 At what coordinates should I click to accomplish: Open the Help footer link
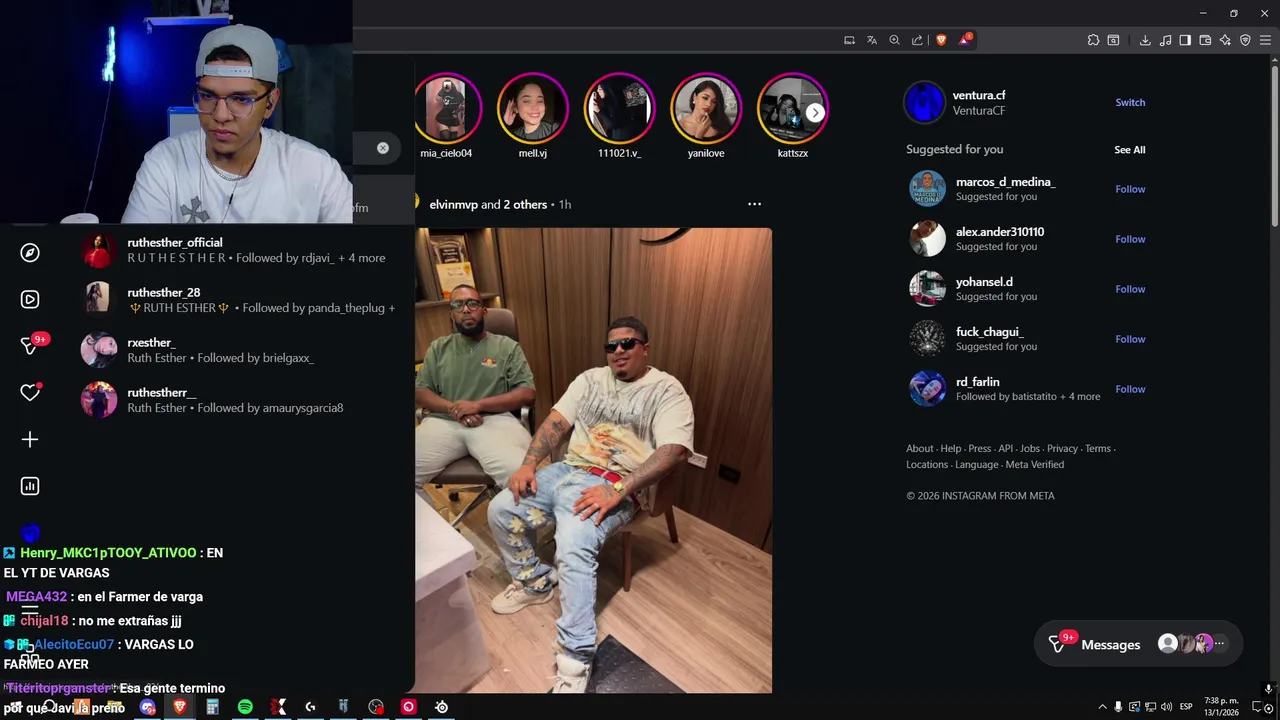(950, 449)
